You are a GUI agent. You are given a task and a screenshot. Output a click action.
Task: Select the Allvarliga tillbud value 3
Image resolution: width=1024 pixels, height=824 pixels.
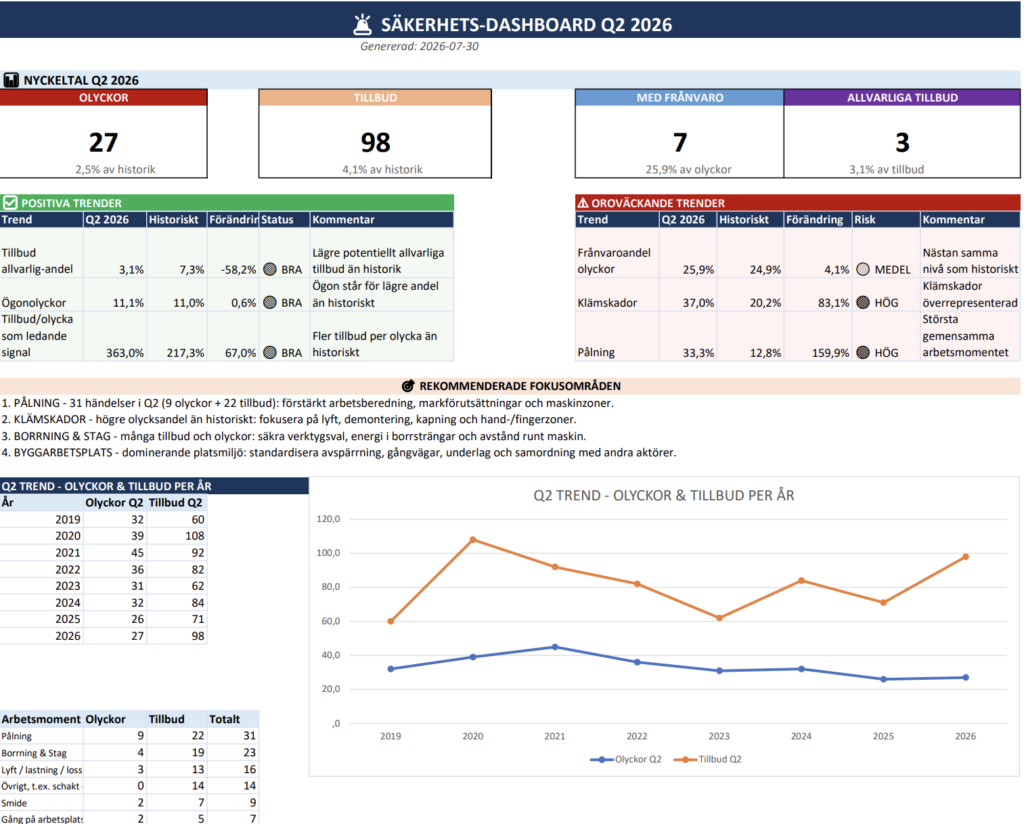pos(902,142)
